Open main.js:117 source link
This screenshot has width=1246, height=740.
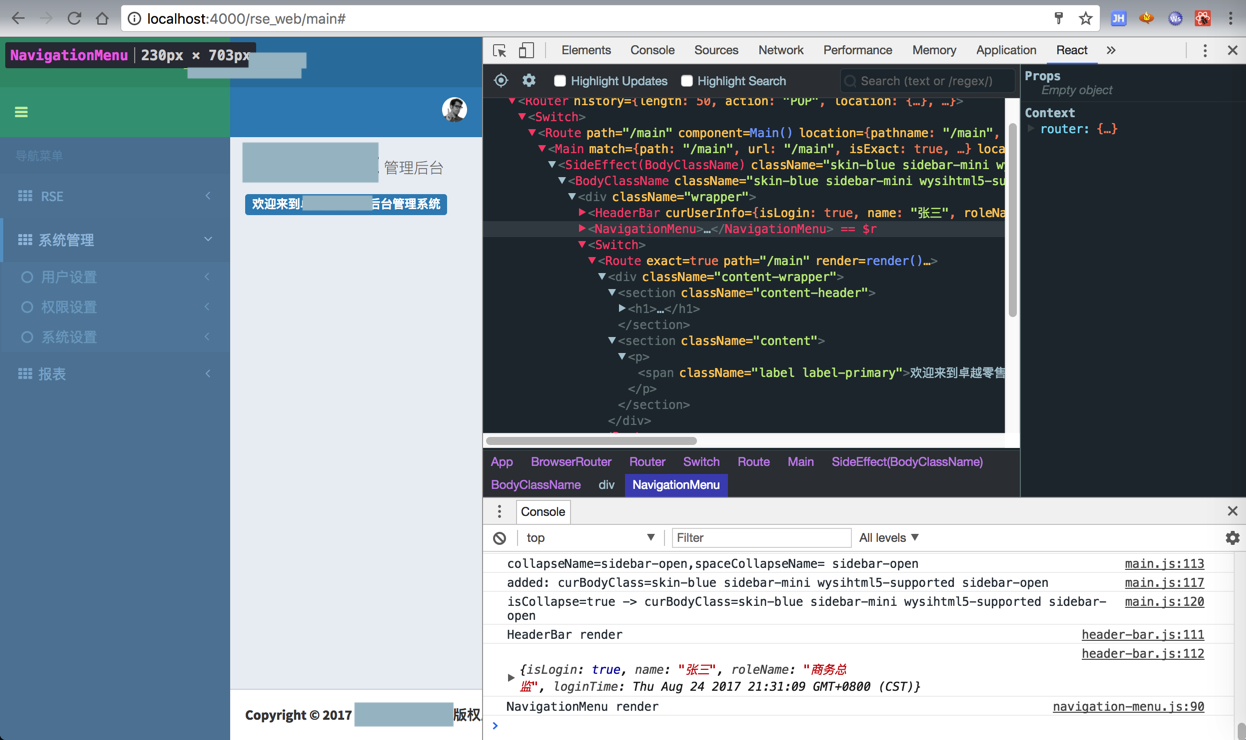(1164, 583)
